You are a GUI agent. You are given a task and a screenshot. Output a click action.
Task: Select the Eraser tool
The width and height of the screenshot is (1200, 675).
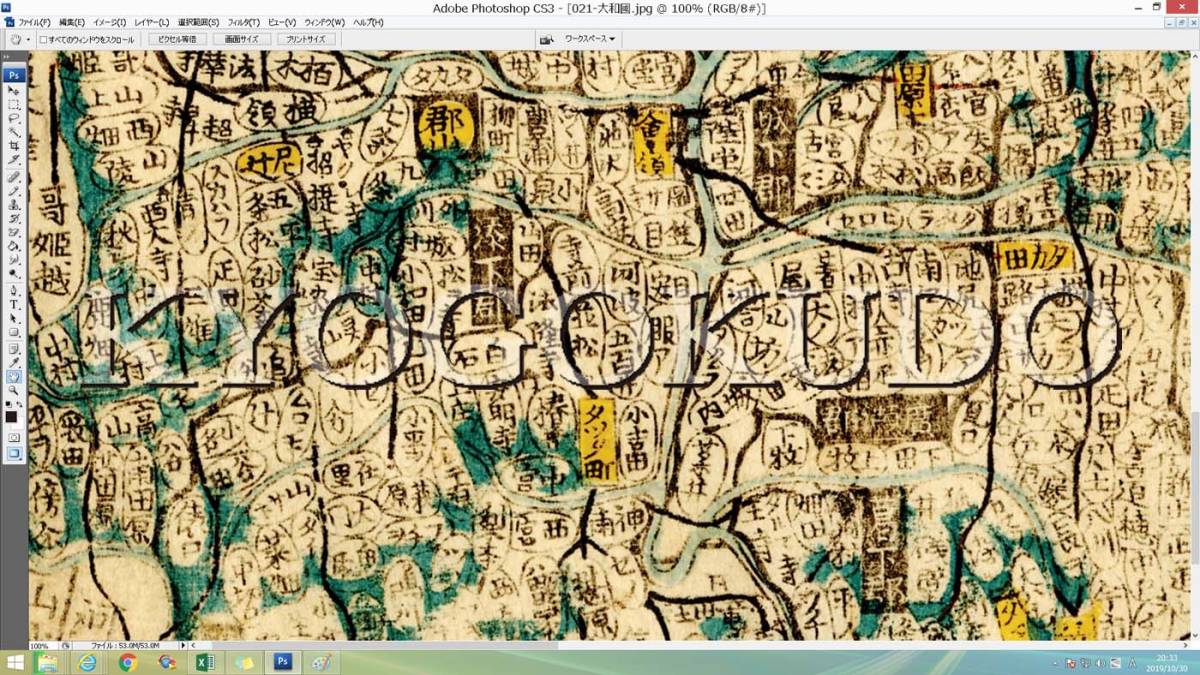point(14,232)
